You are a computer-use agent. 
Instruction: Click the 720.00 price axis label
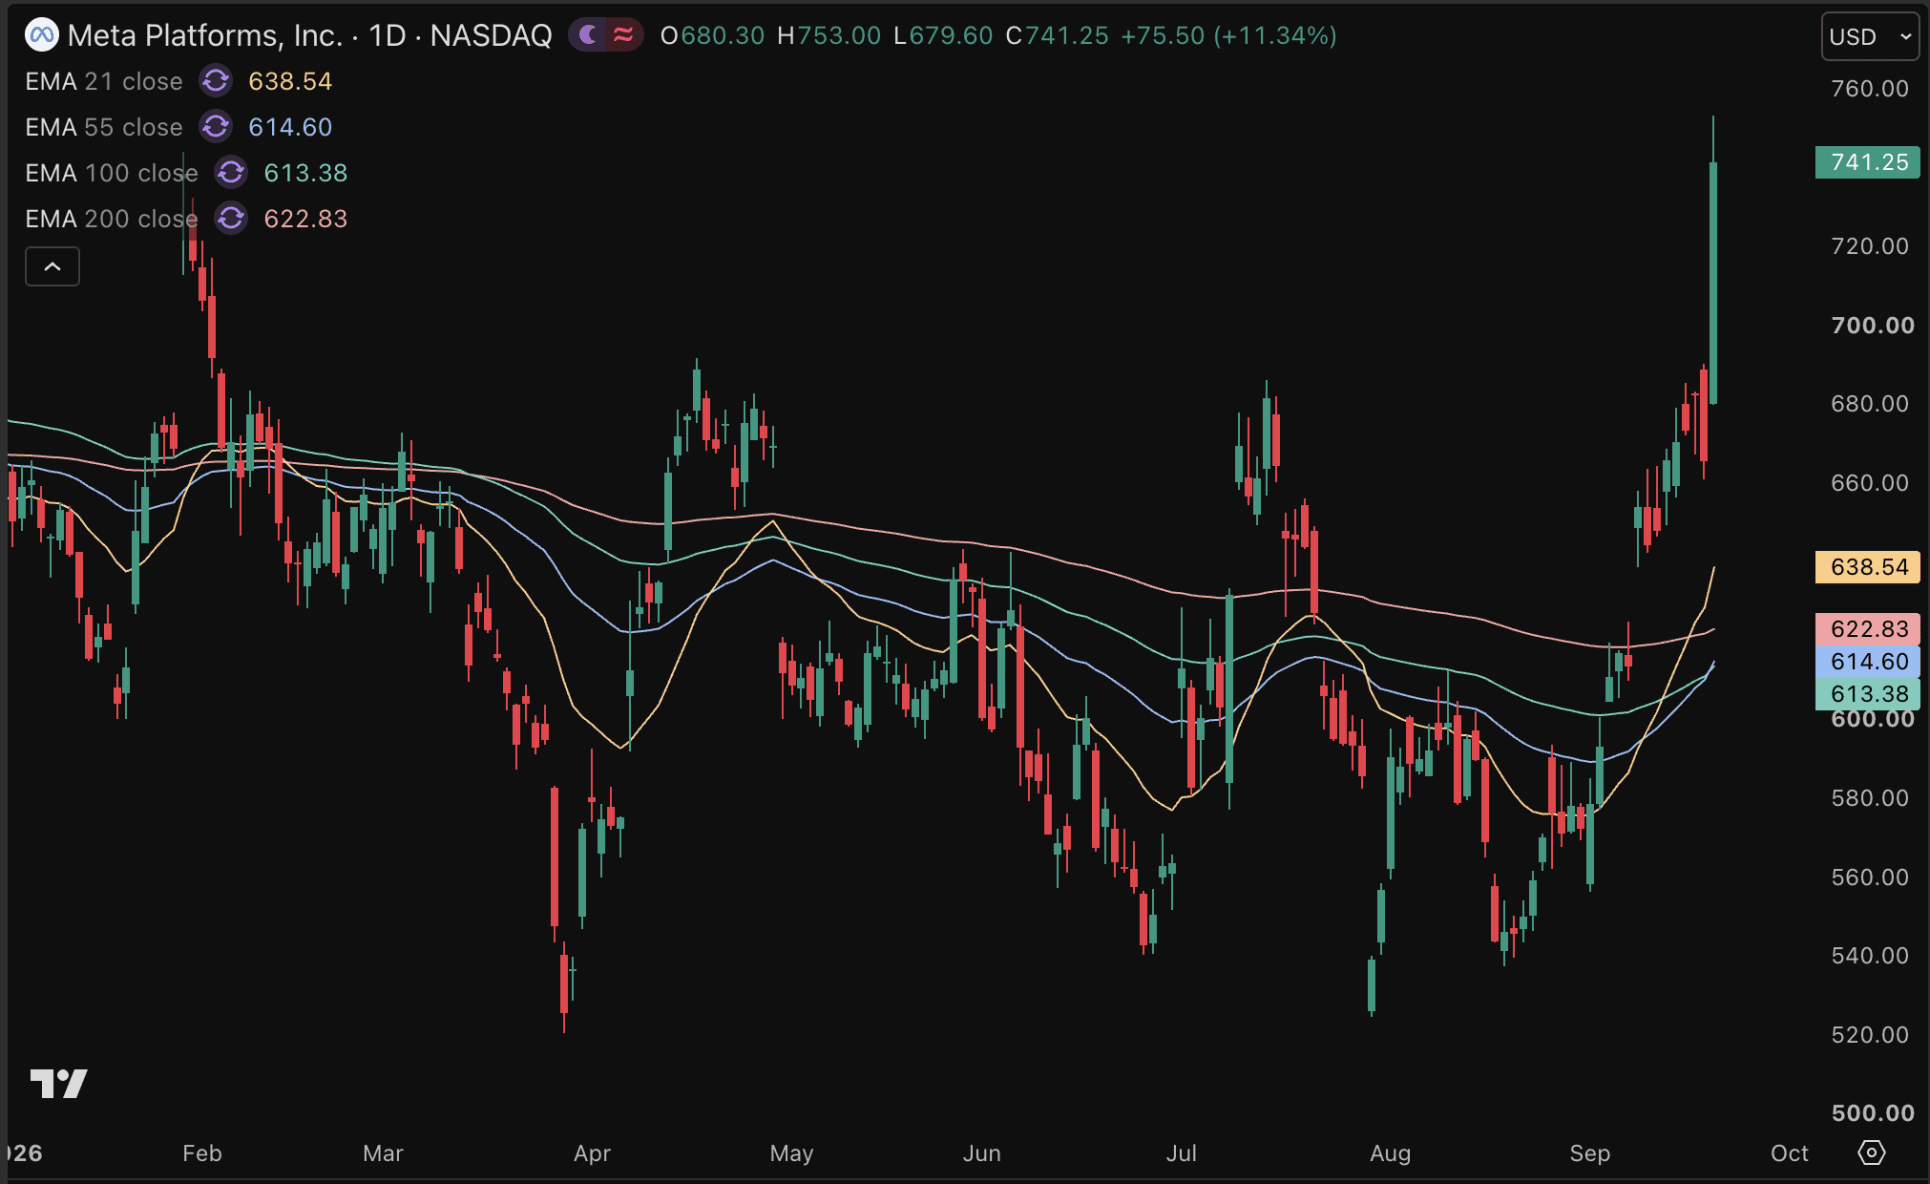point(1870,246)
